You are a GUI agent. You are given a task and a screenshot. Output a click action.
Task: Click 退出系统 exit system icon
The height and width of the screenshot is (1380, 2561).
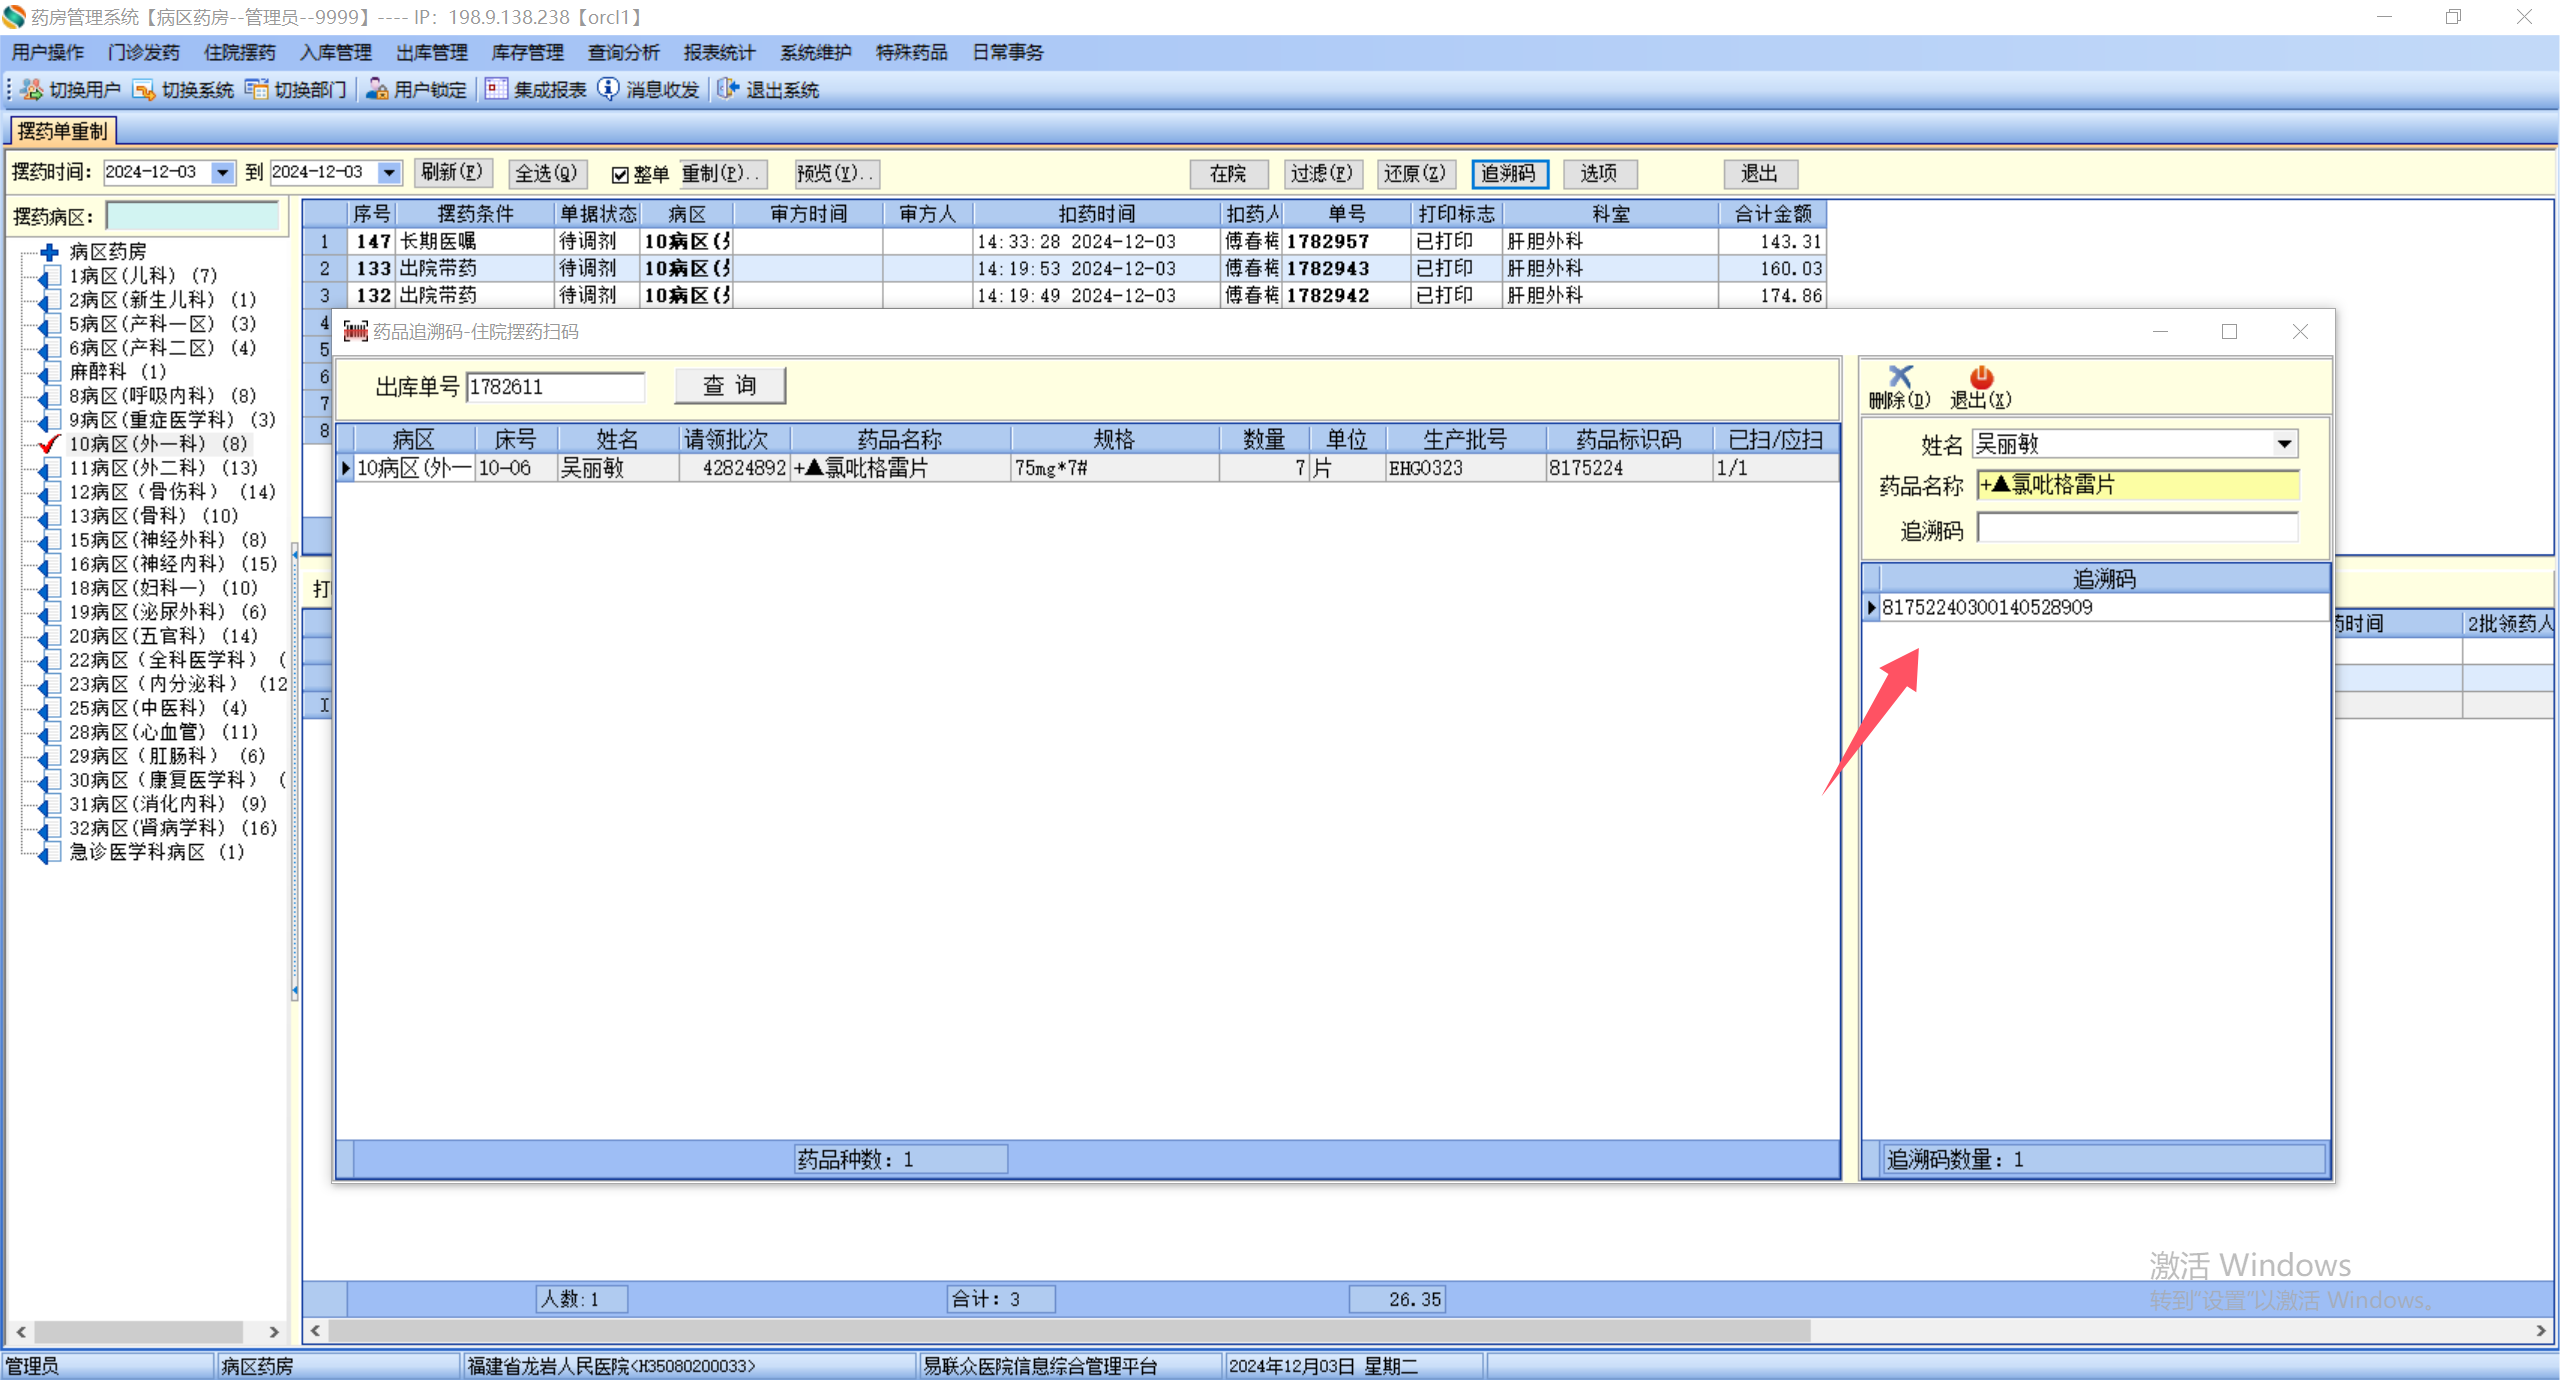(728, 90)
